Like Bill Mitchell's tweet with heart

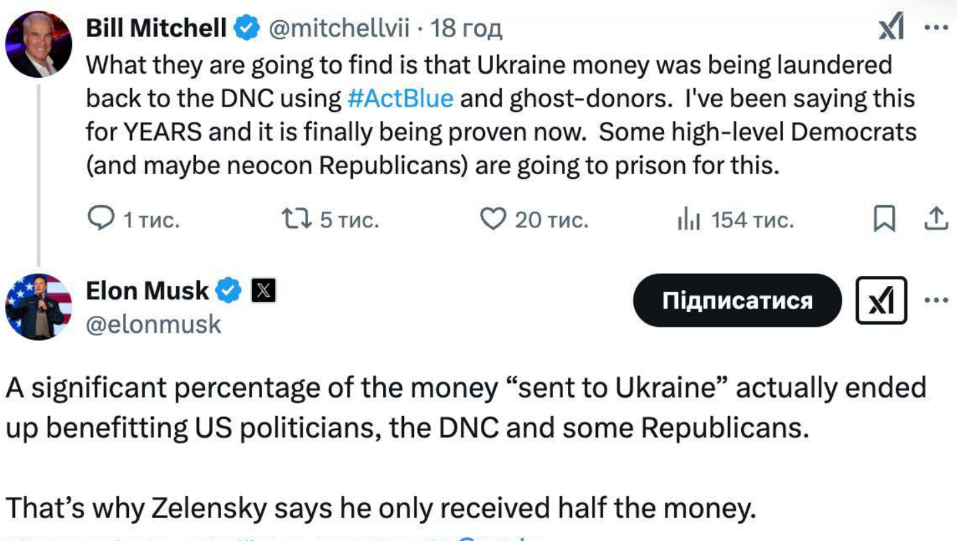click(x=493, y=219)
